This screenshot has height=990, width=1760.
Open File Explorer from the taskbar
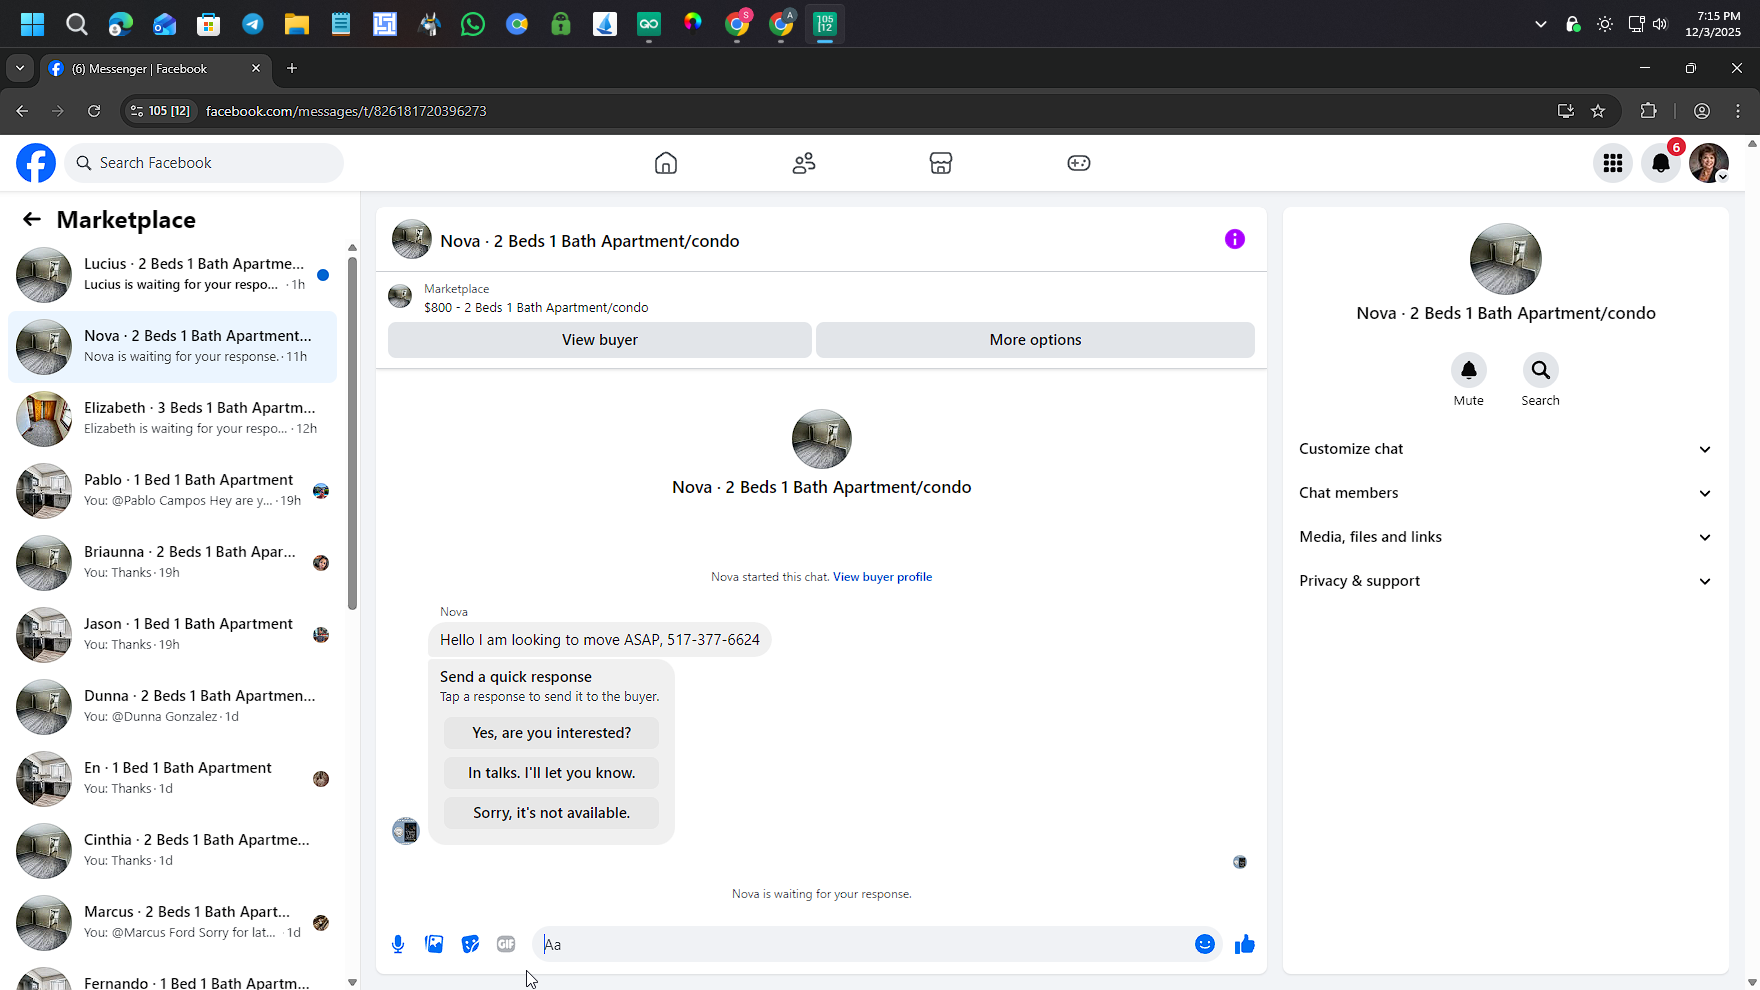tap(297, 24)
